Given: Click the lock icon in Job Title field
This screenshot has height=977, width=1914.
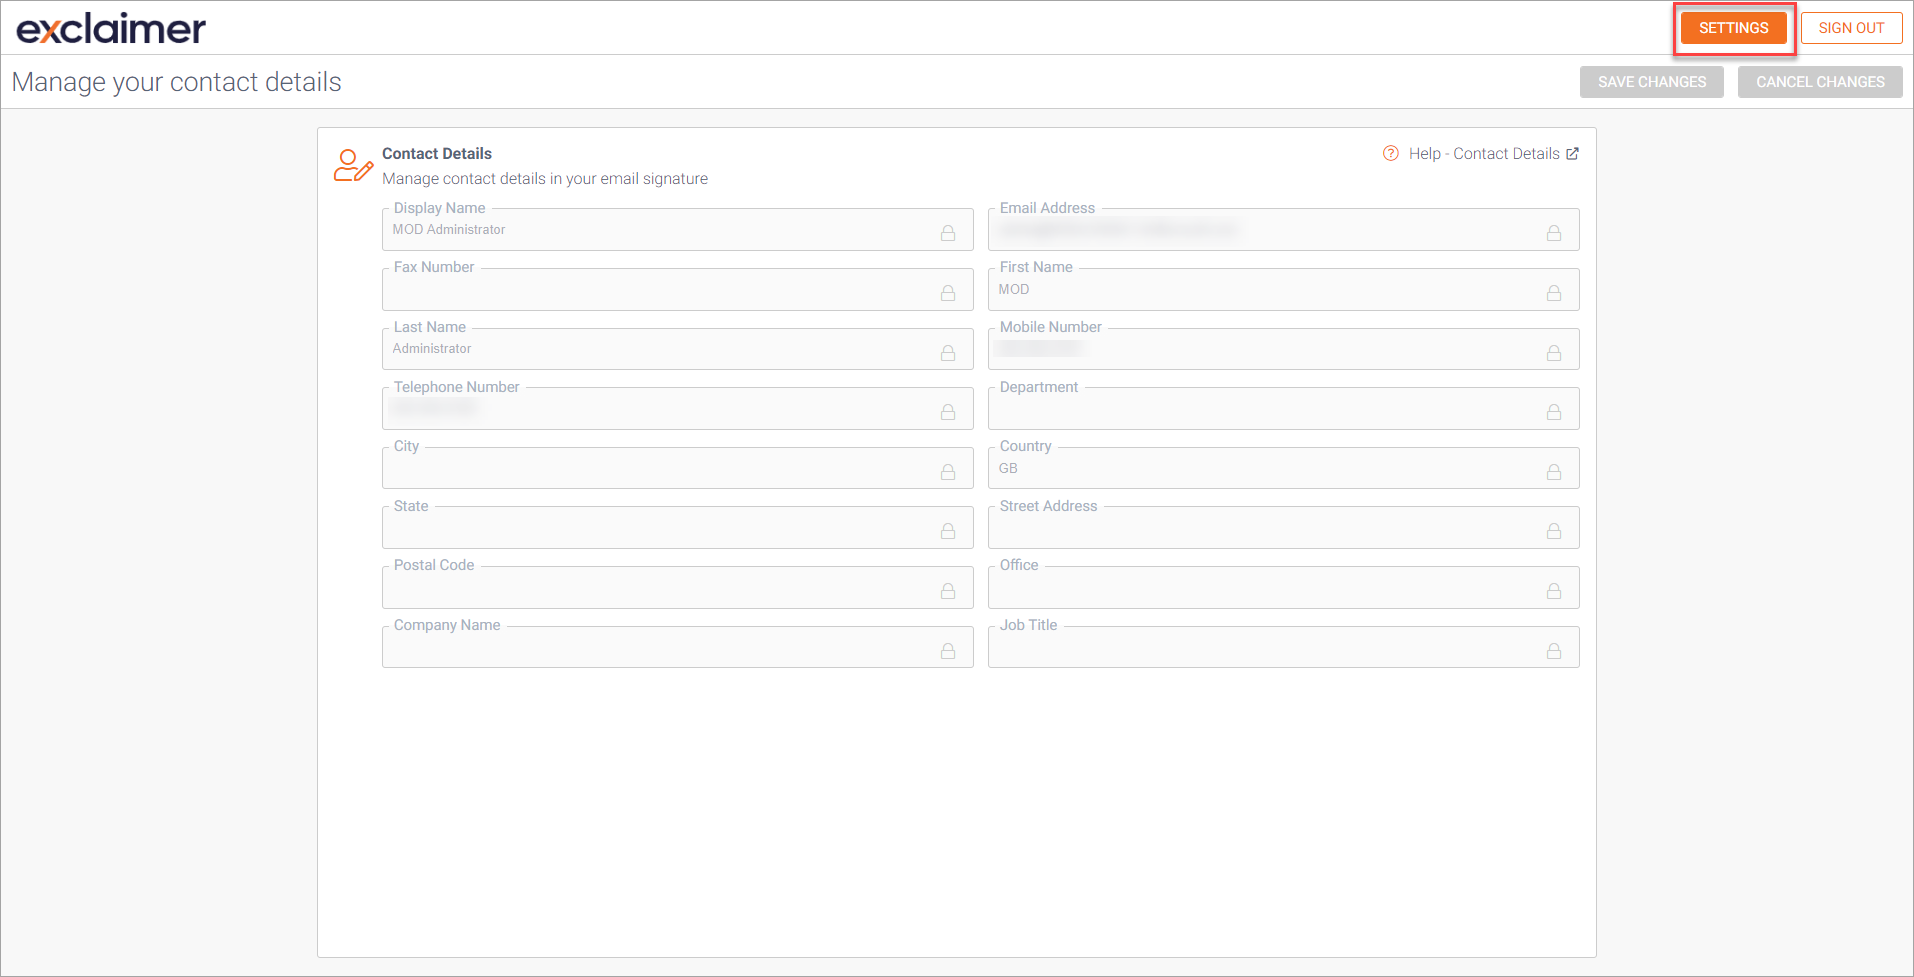Looking at the screenshot, I should click(x=1553, y=651).
